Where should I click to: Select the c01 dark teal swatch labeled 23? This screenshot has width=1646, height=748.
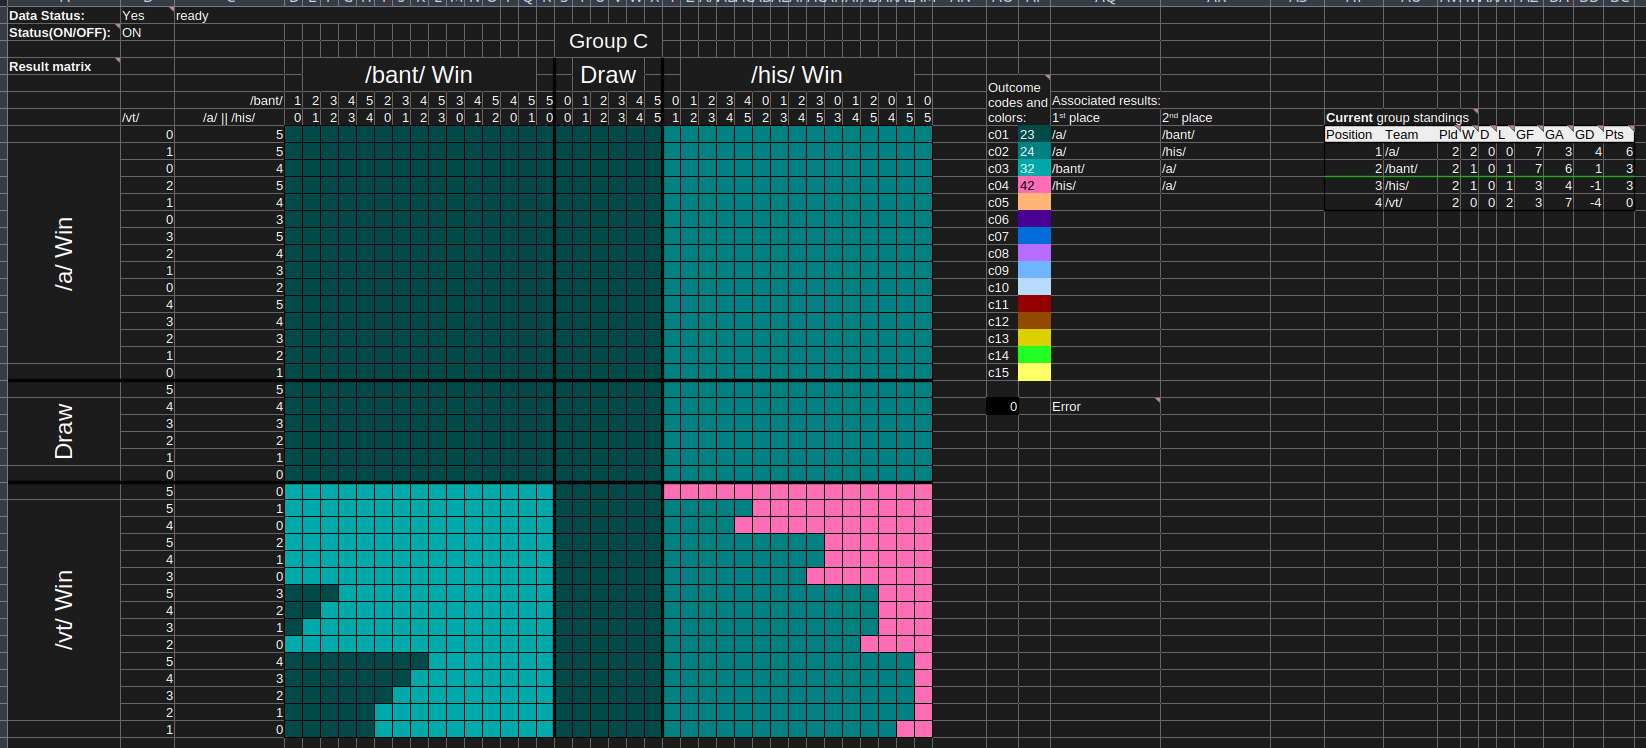point(1034,135)
